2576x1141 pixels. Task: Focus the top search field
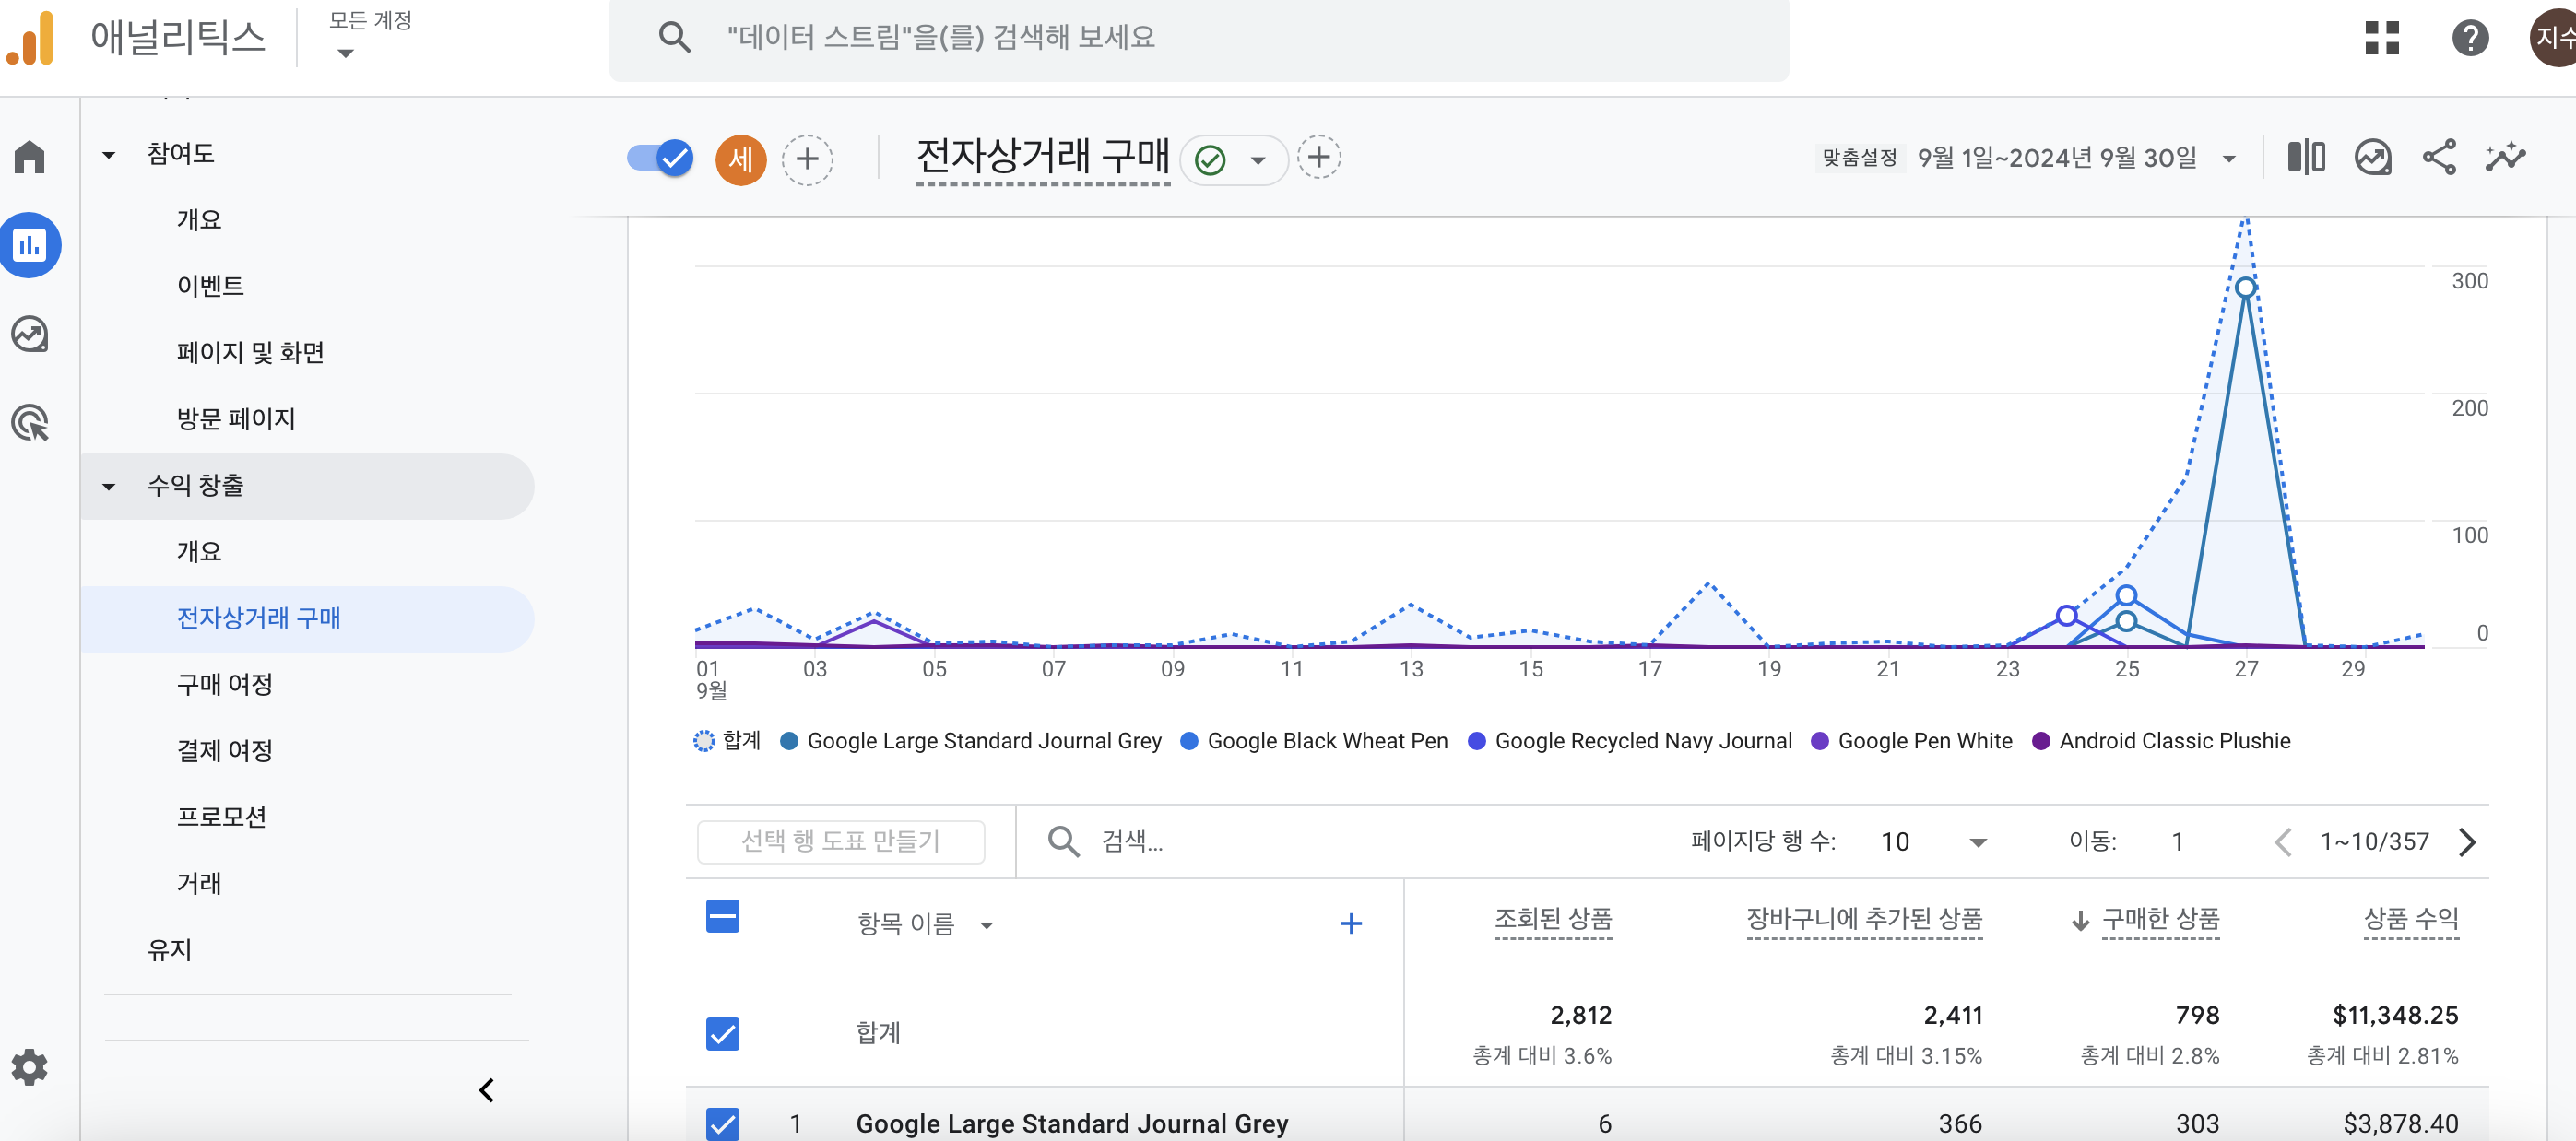(1198, 39)
